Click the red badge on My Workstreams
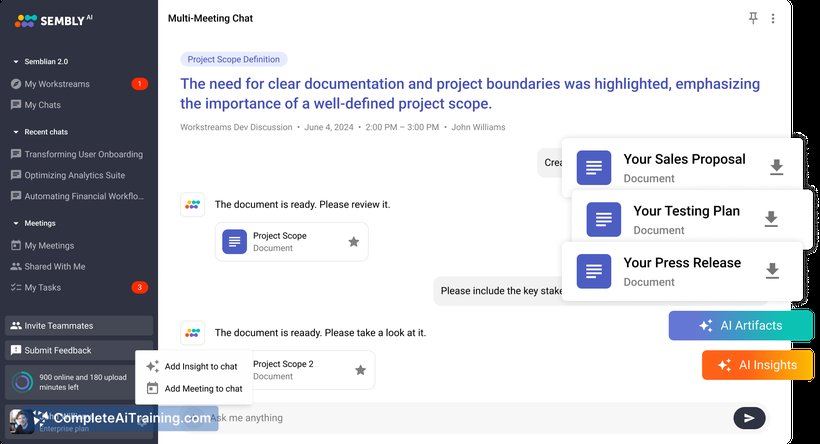 coord(140,84)
